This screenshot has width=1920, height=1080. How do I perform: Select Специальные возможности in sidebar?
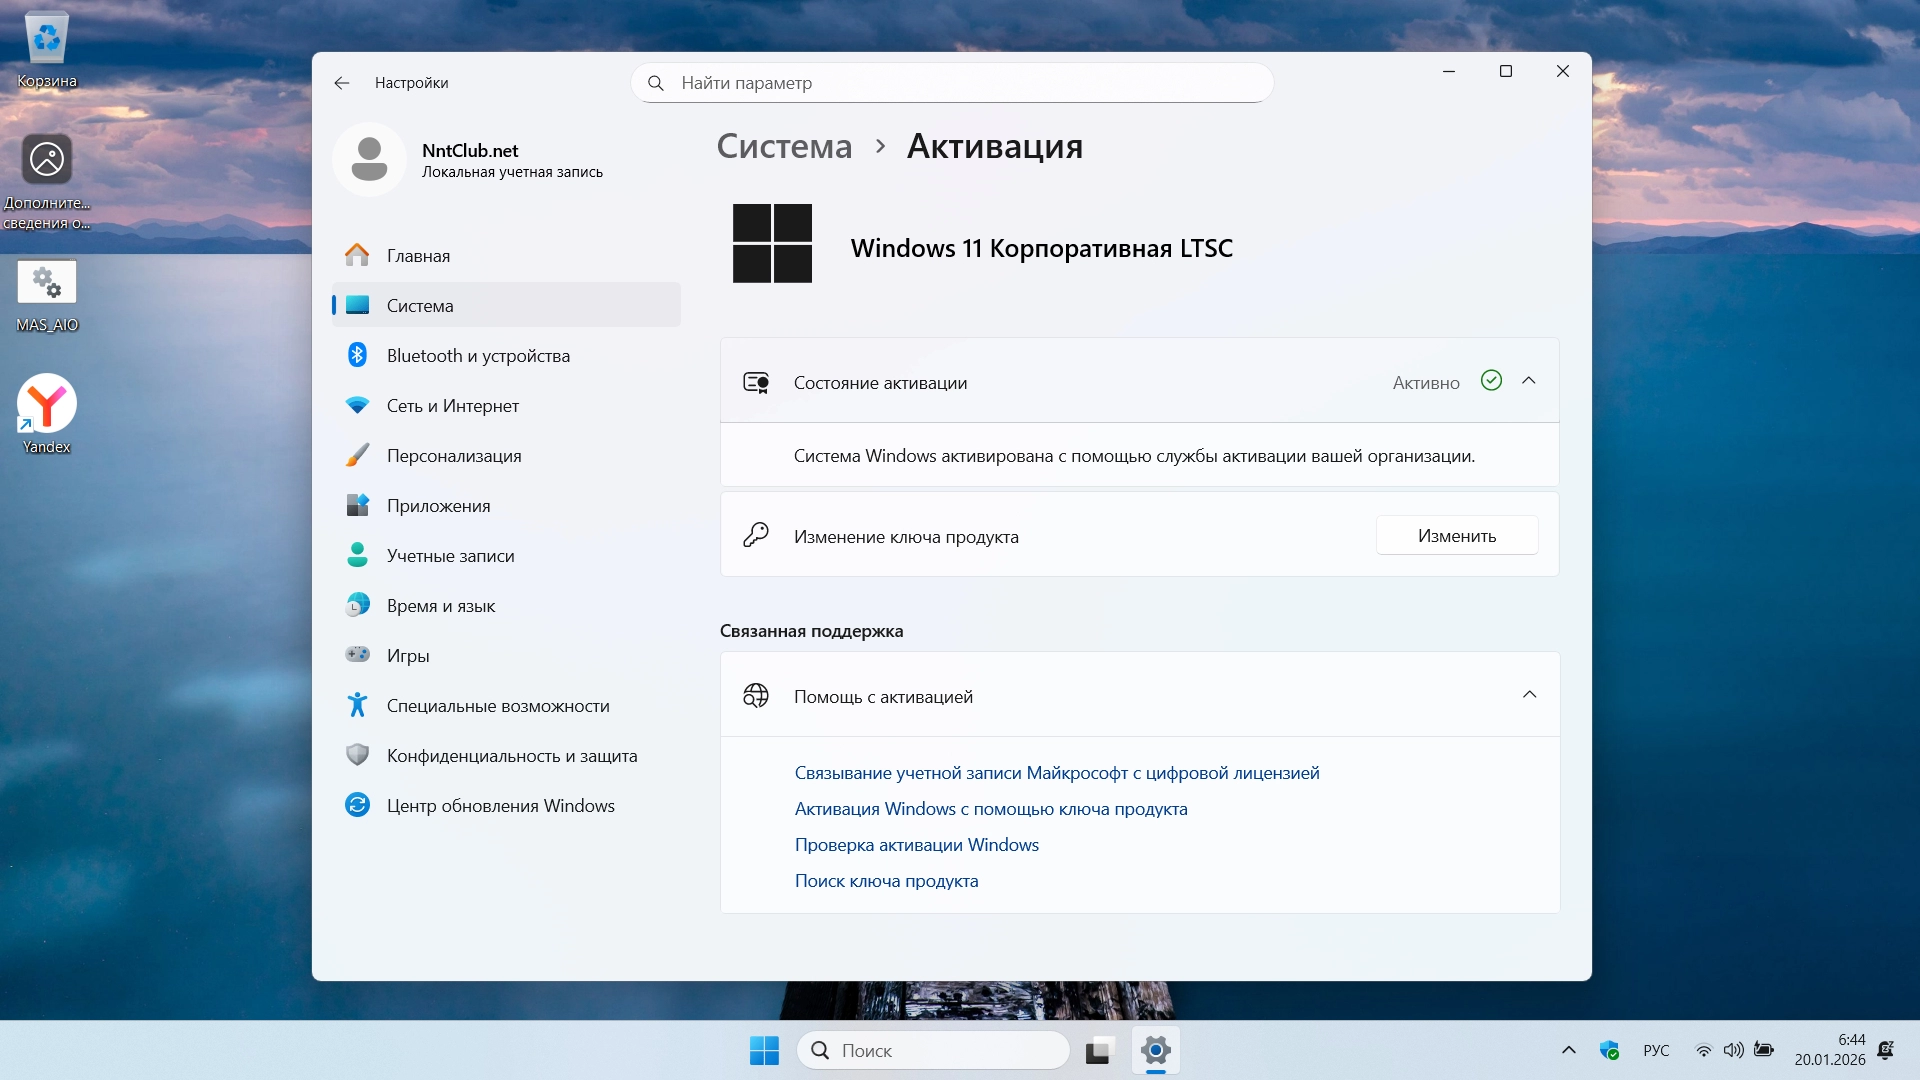coord(497,706)
